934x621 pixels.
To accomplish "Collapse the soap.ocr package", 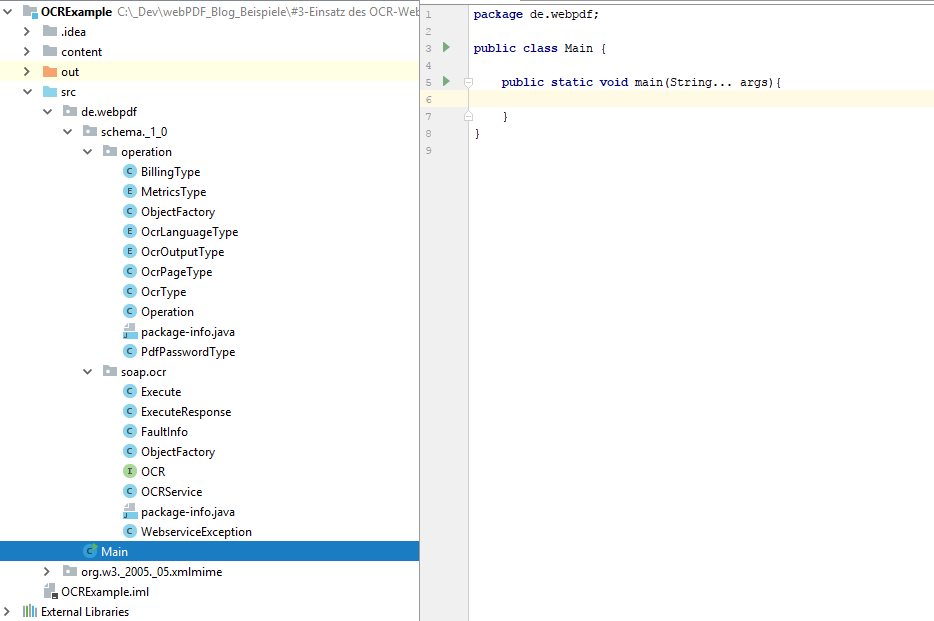I will pyautogui.click(x=88, y=372).
